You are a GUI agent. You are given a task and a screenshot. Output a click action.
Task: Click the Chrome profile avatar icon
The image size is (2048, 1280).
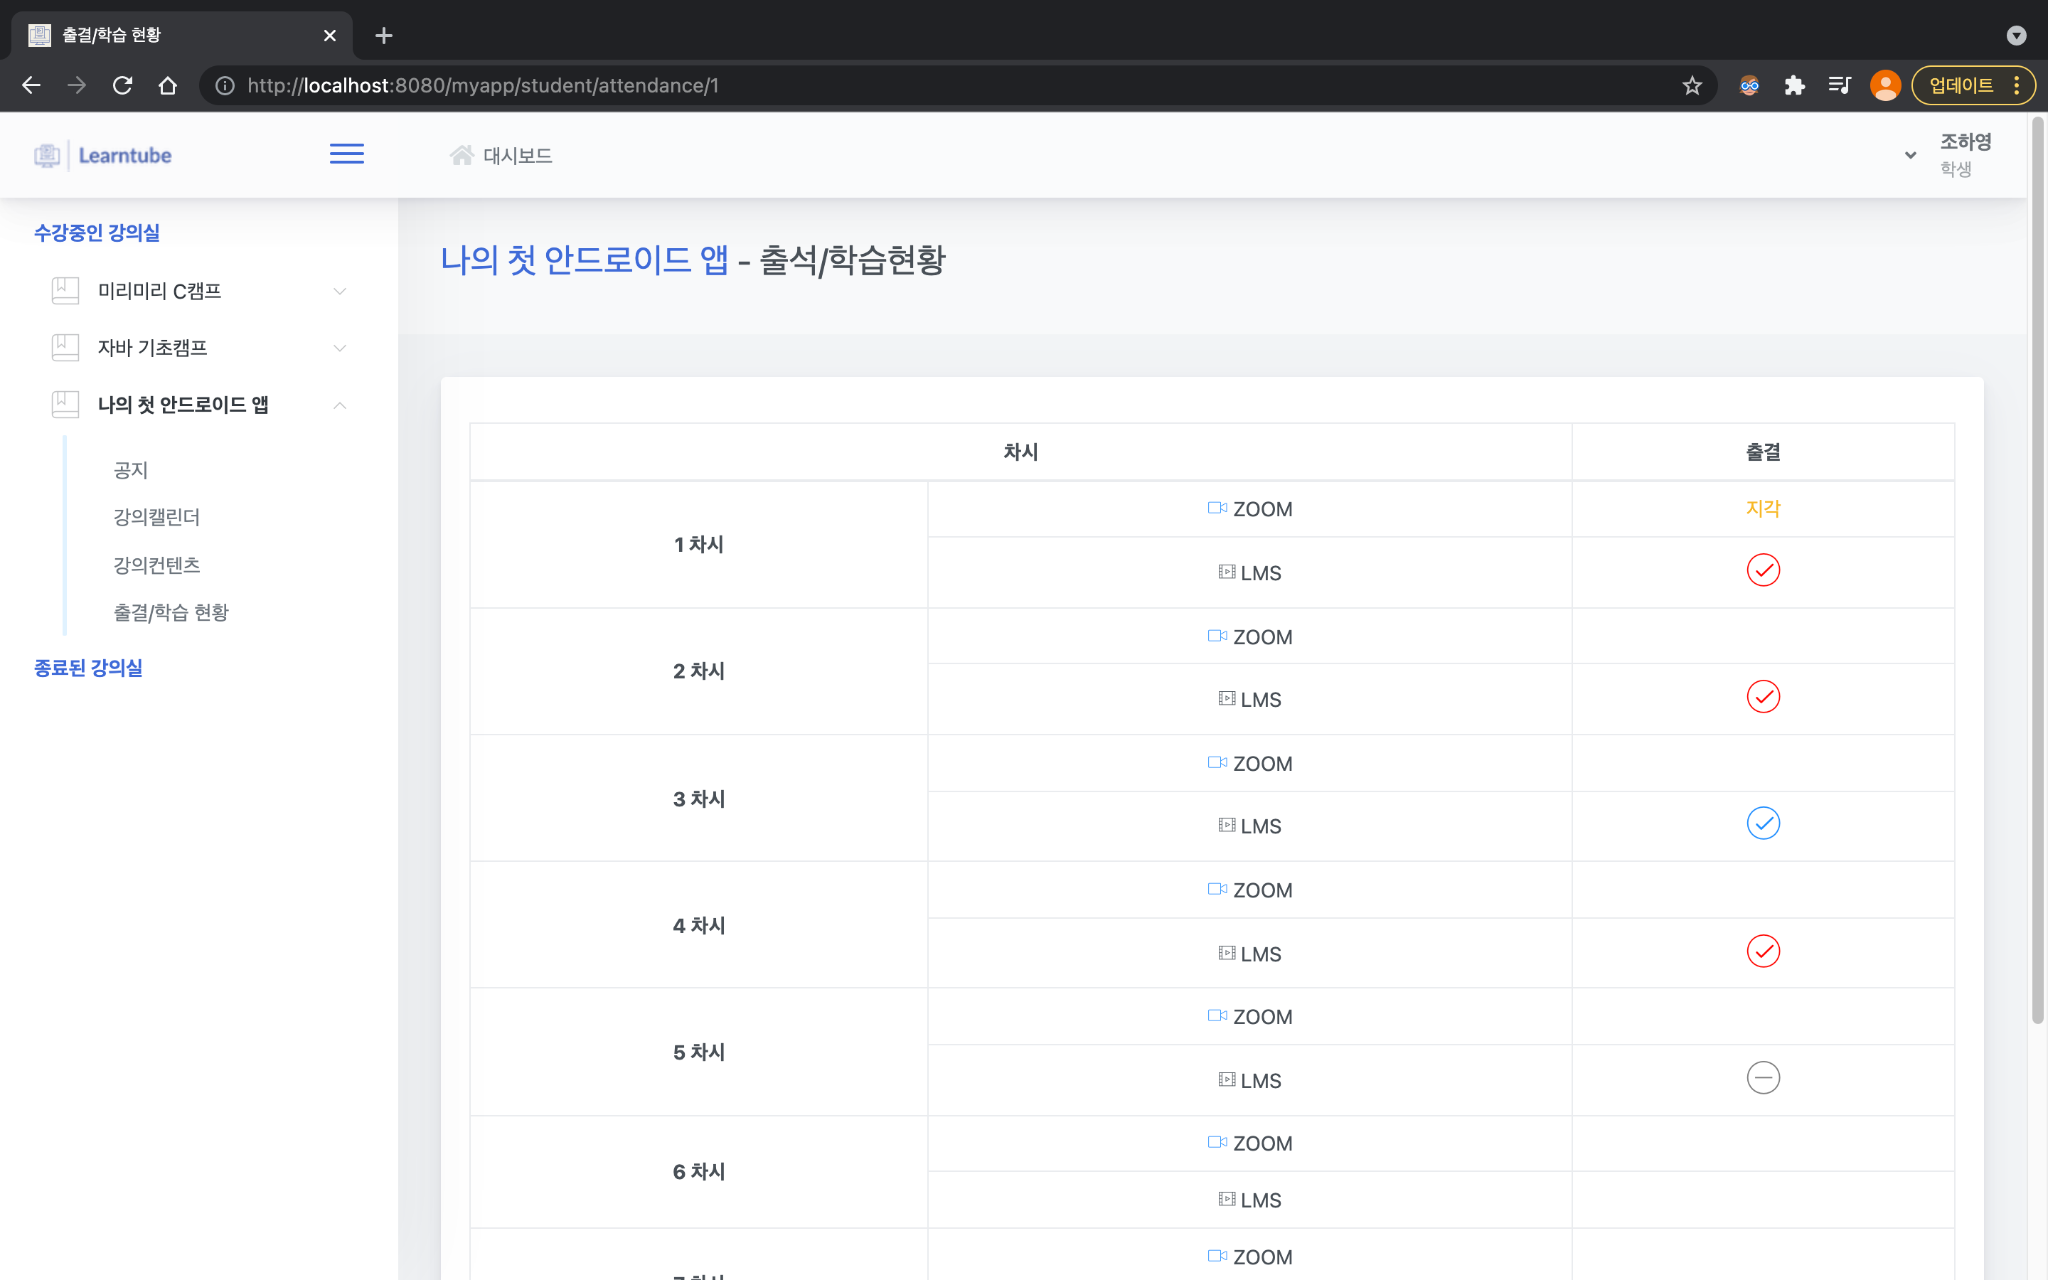(x=1884, y=86)
